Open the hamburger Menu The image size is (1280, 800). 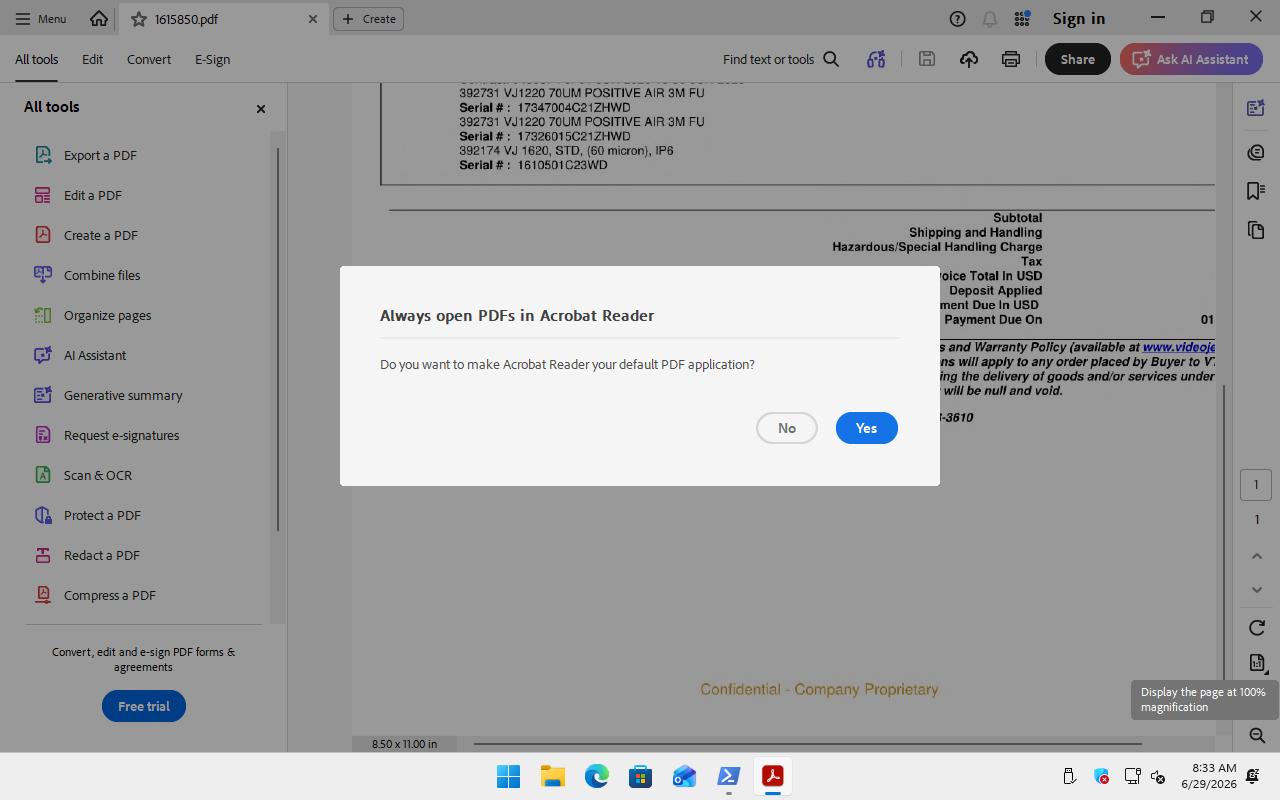(41, 18)
